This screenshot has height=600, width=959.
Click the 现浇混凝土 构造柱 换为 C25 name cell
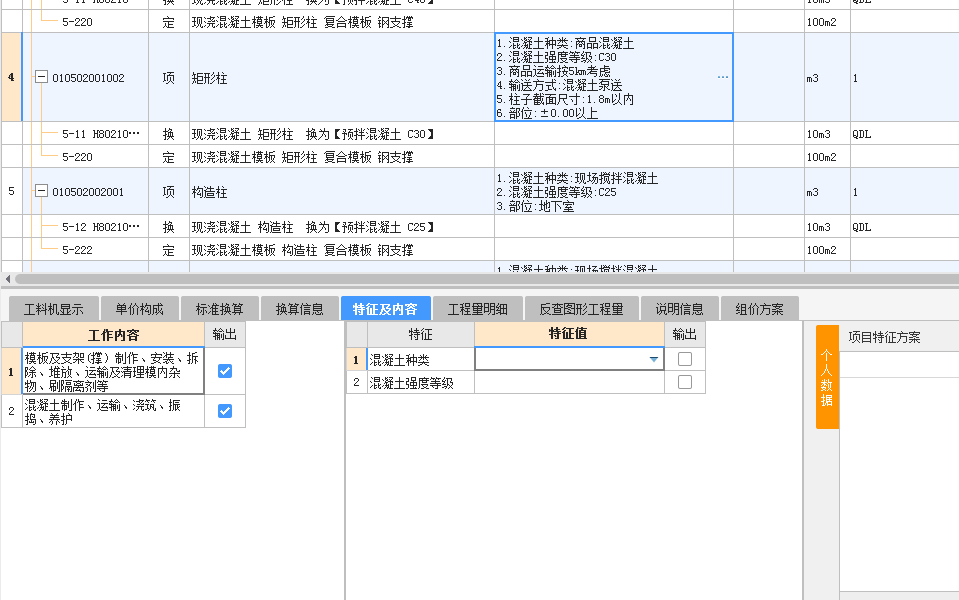tap(342, 226)
